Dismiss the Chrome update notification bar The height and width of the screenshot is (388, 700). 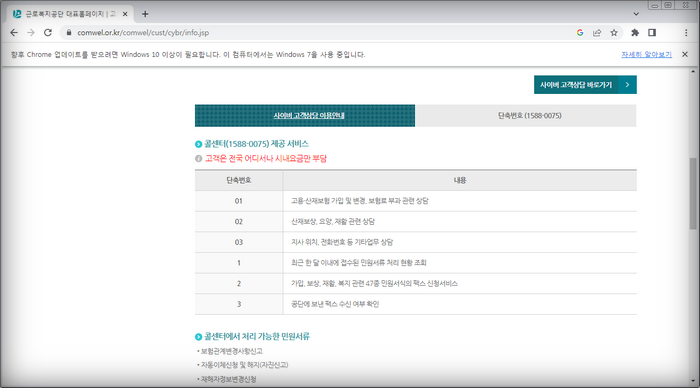(x=685, y=54)
